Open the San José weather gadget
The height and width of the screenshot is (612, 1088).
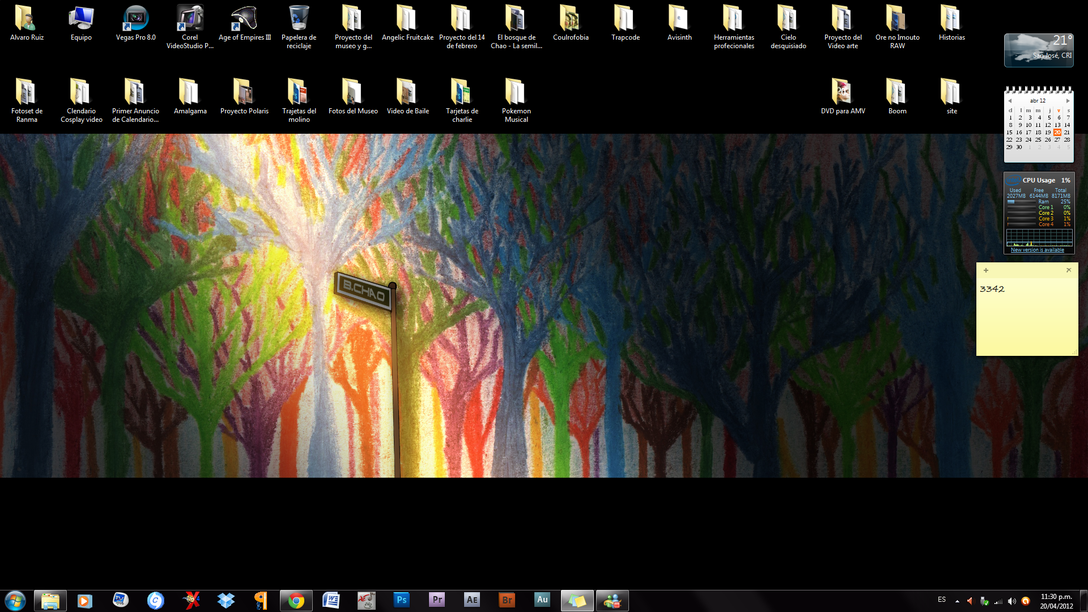click(x=1039, y=49)
